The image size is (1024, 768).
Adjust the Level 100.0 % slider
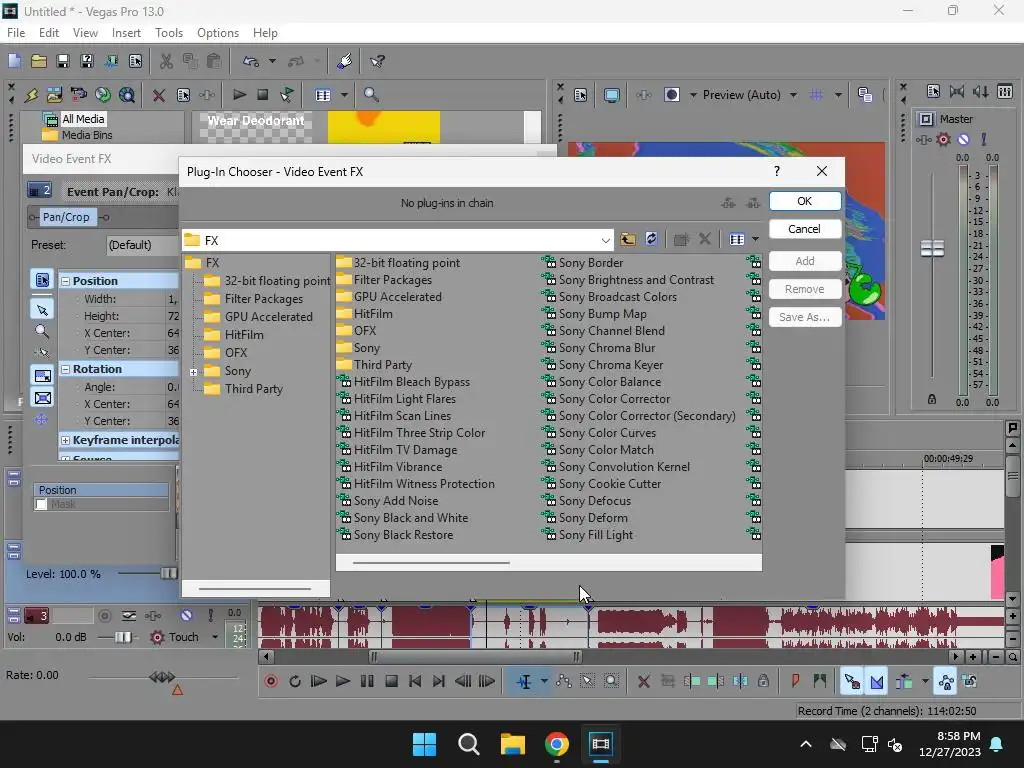(168, 573)
